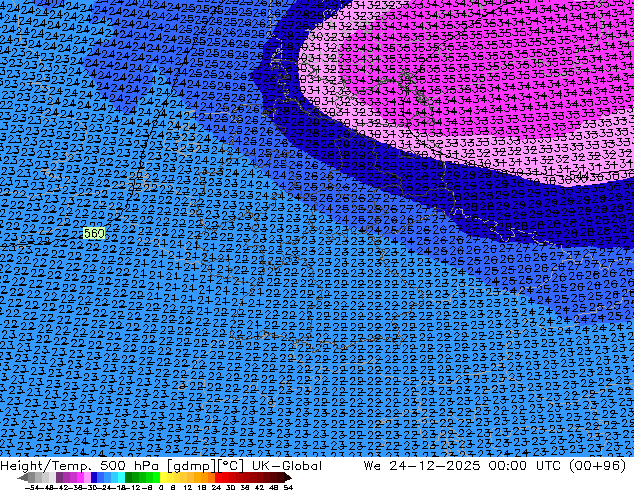Click the '24' legend scale value
This screenshot has height=490, width=634.
pyautogui.click(x=216, y=487)
